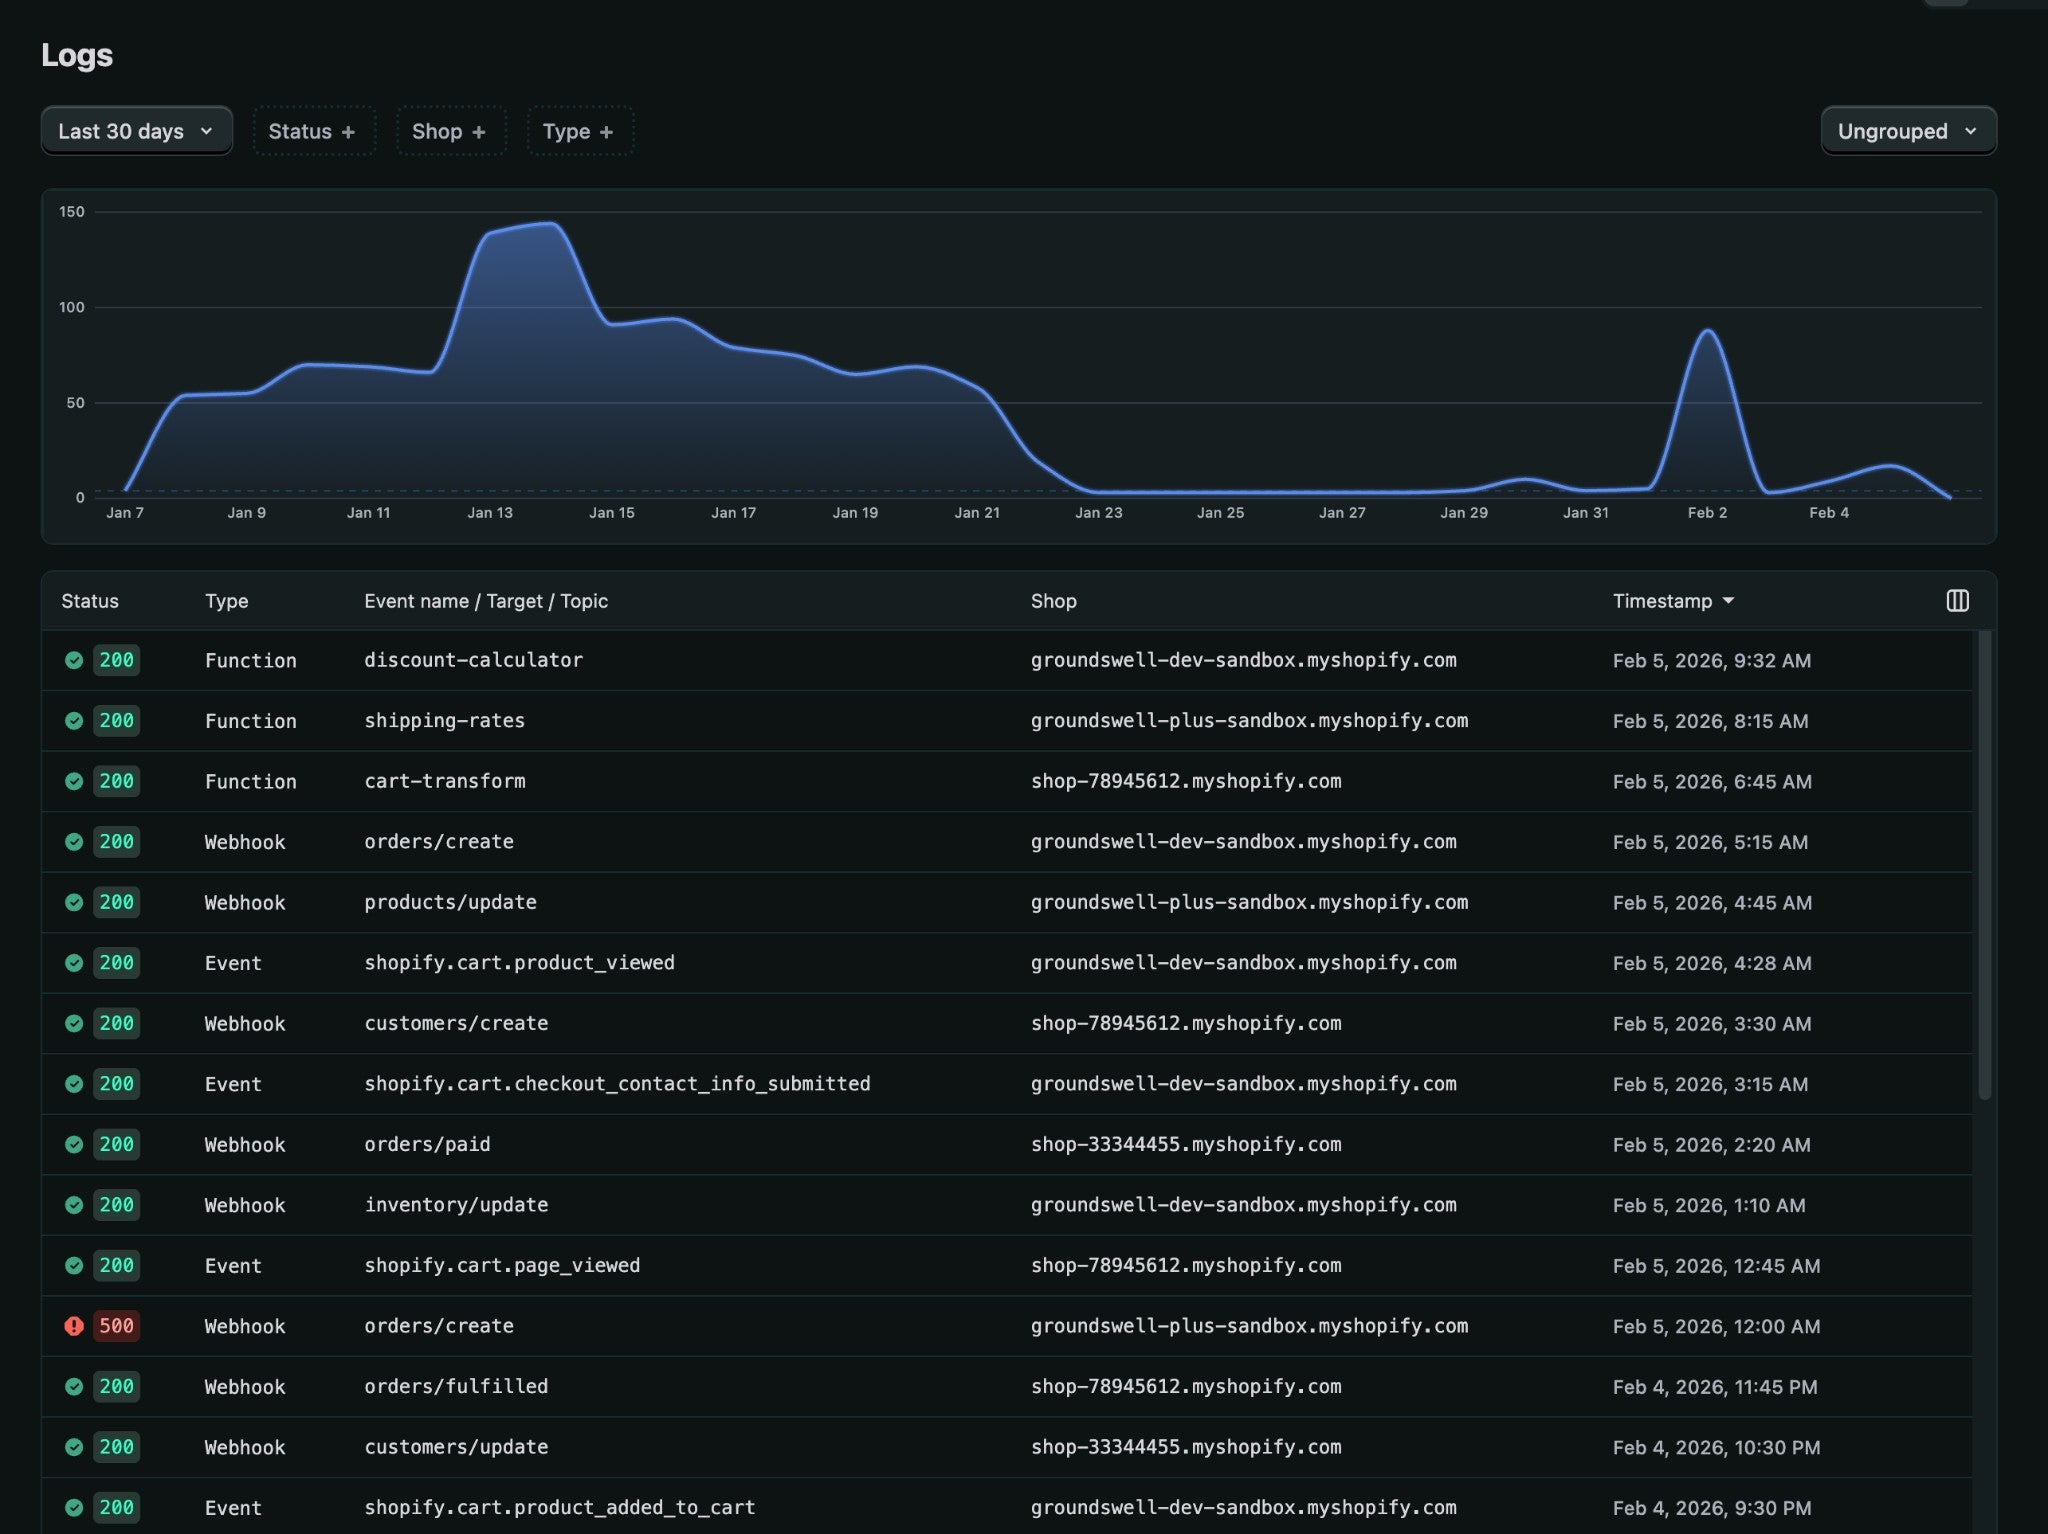The height and width of the screenshot is (1534, 2048).
Task: Open the shopify.cart.product_added_to_cart log entry
Action: (x=1006, y=1506)
